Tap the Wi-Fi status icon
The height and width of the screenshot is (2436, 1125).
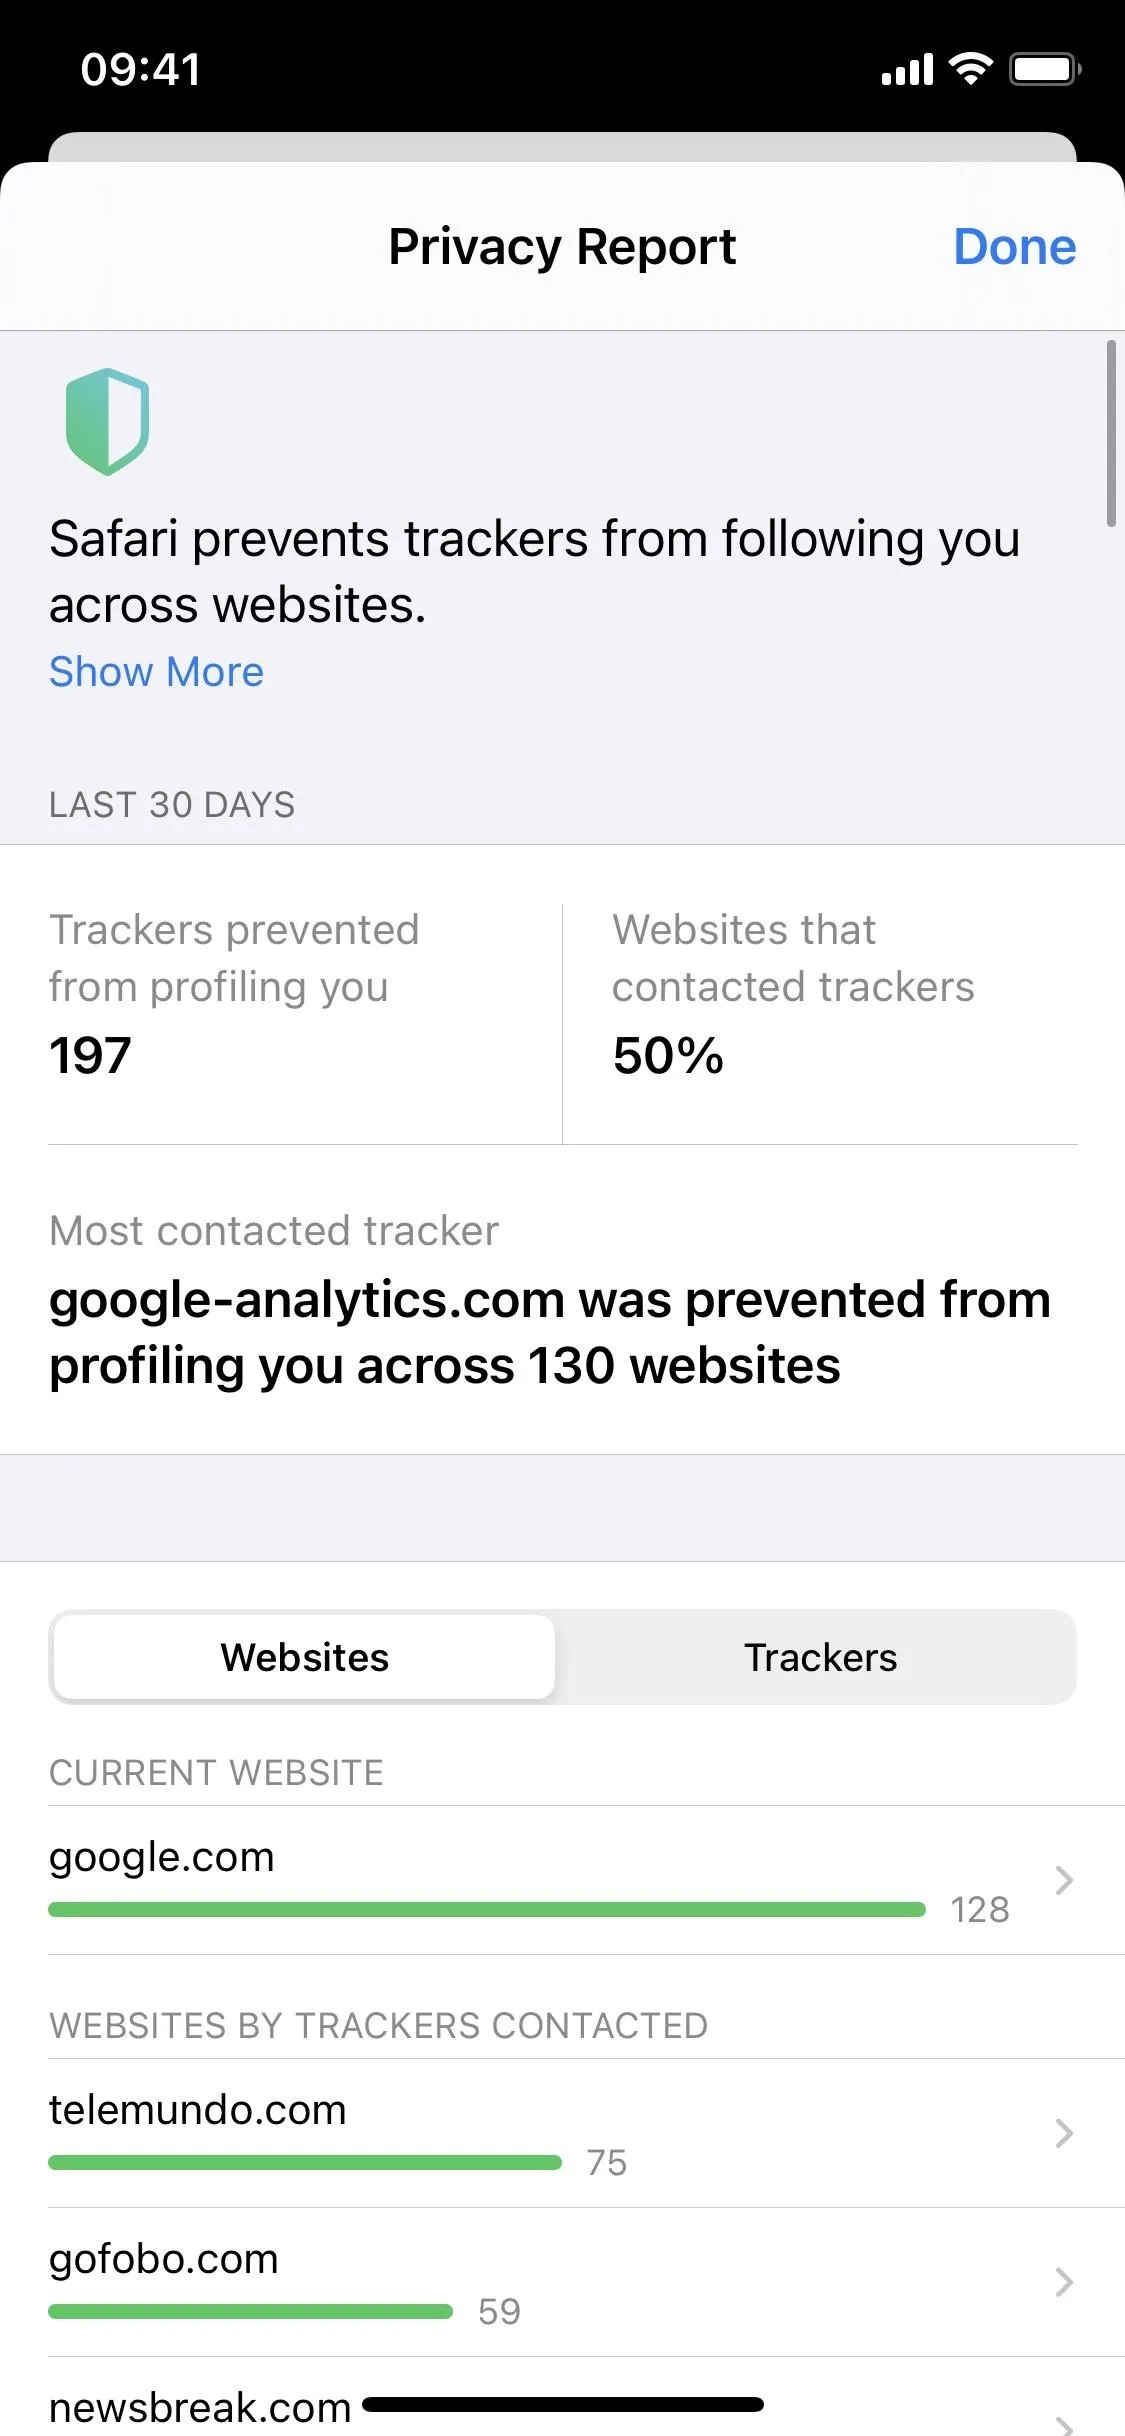point(969,69)
